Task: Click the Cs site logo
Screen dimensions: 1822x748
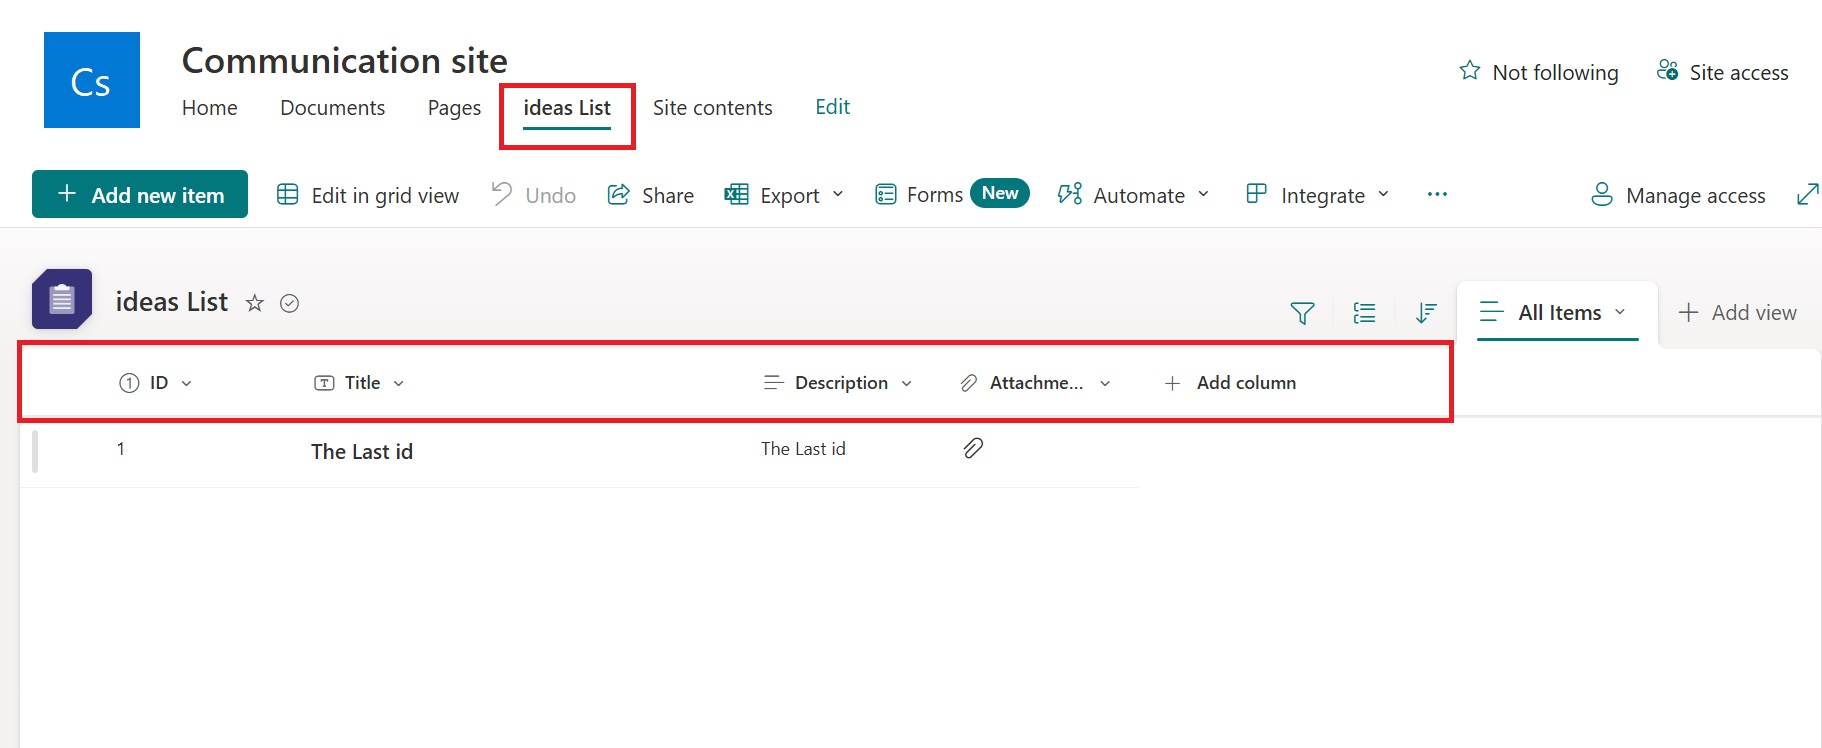Action: (x=92, y=80)
